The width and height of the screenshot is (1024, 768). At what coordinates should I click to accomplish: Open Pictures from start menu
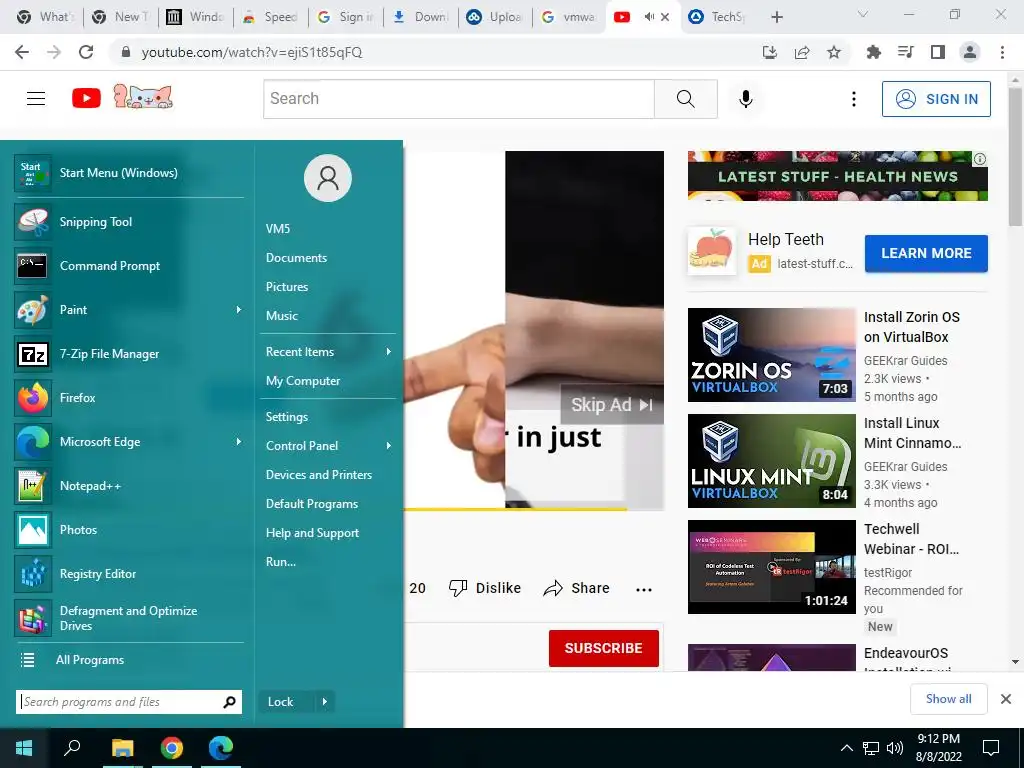click(x=287, y=287)
